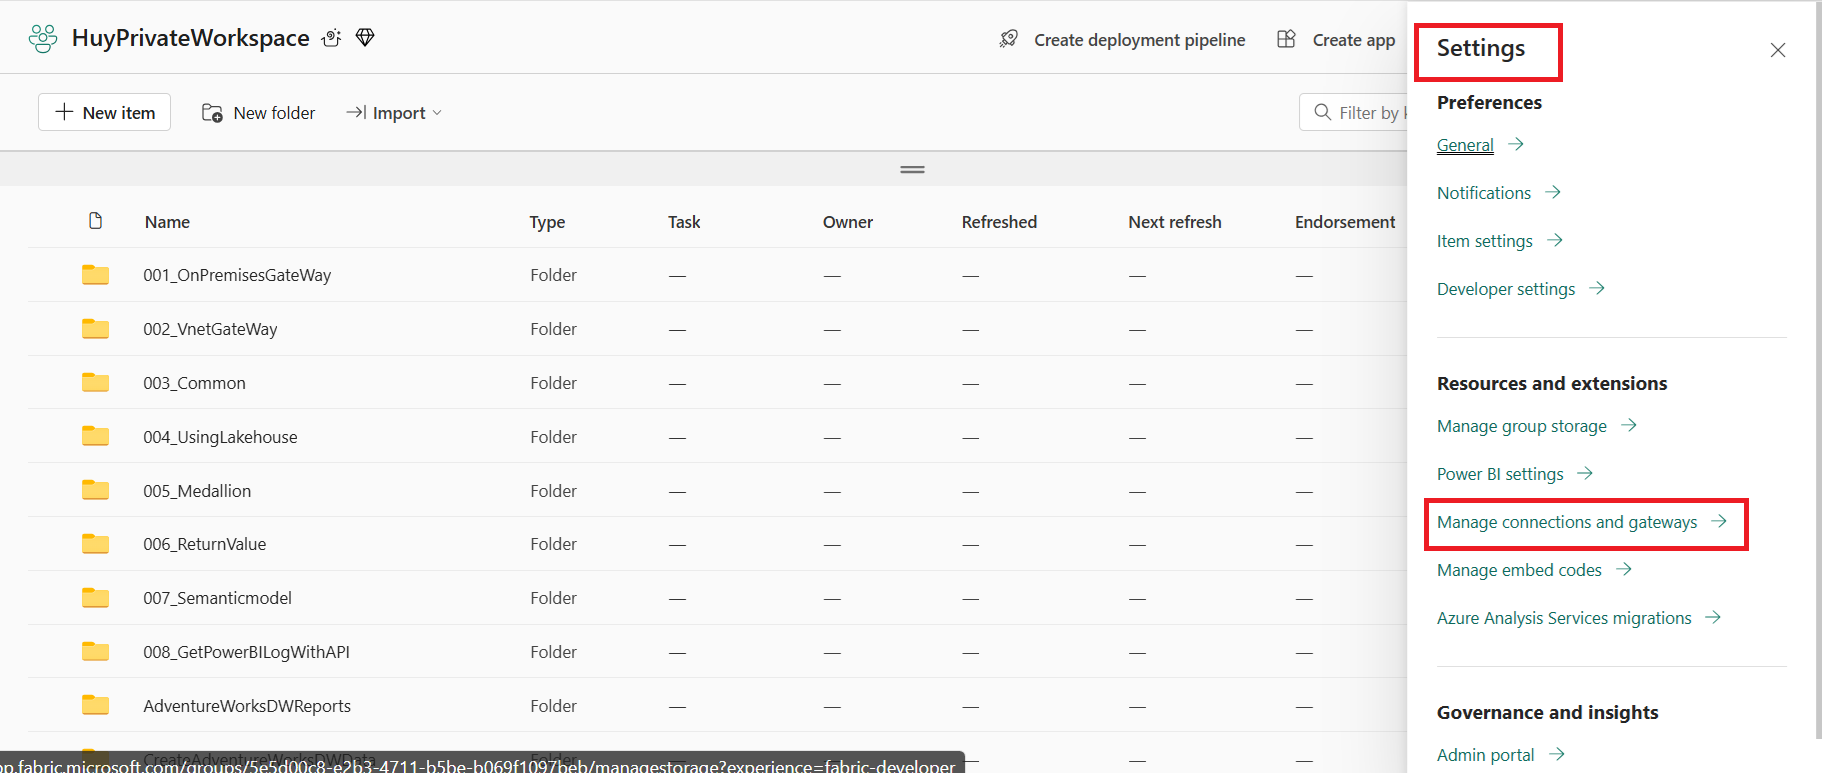Open Manage connections and gateways
This screenshot has width=1822, height=773.
click(x=1566, y=522)
